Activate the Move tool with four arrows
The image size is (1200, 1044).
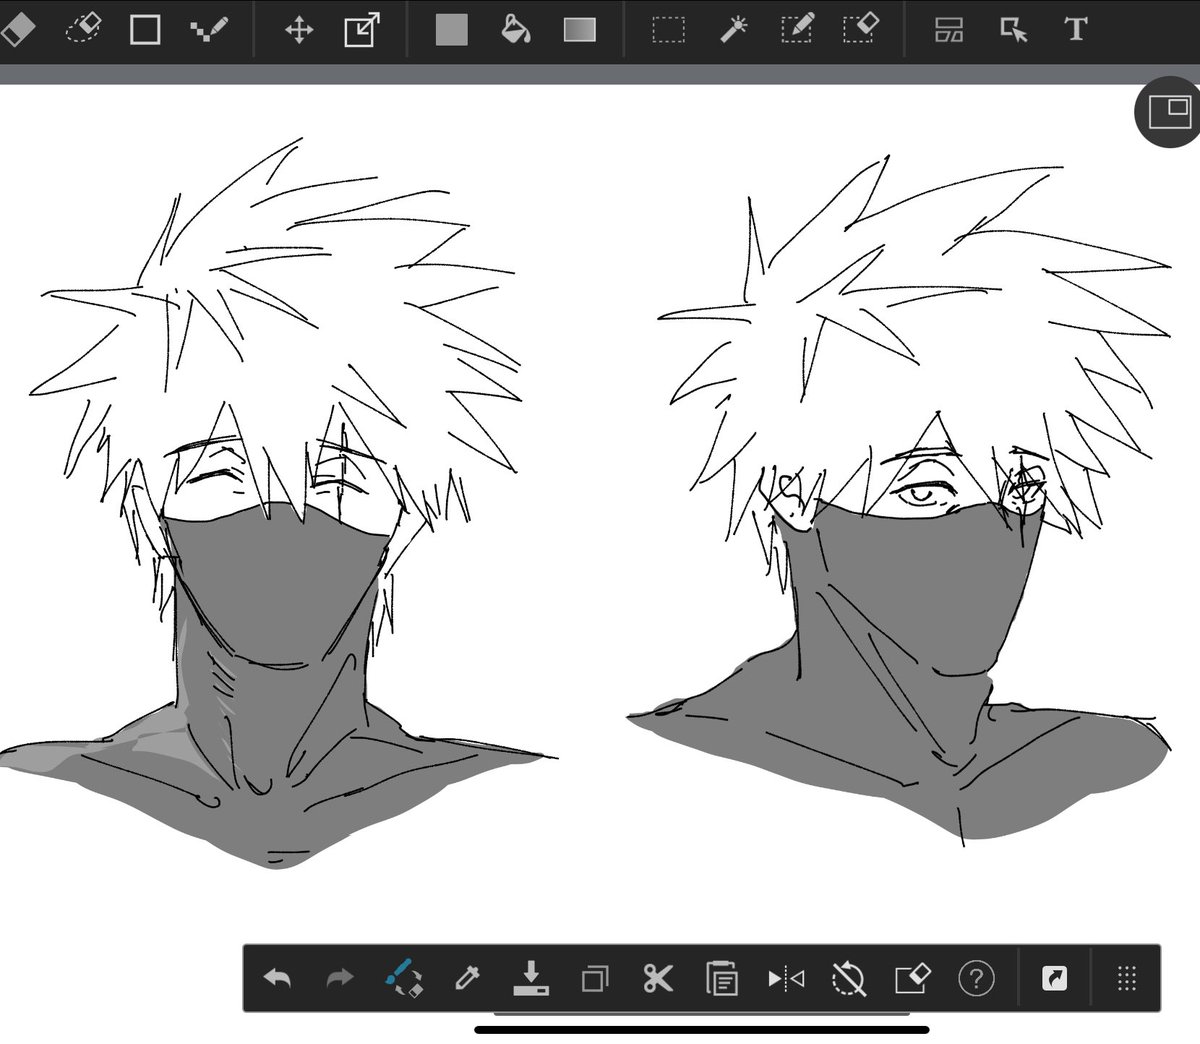point(299,30)
